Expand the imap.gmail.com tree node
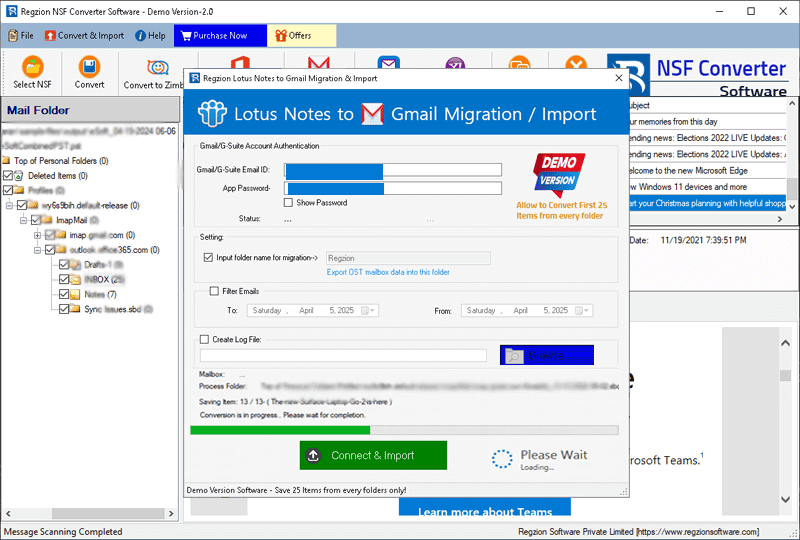 pyautogui.click(x=37, y=235)
